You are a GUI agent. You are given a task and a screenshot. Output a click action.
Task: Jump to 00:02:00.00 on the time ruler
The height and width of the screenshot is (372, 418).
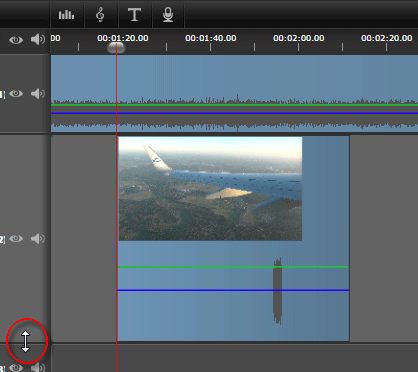tap(299, 38)
